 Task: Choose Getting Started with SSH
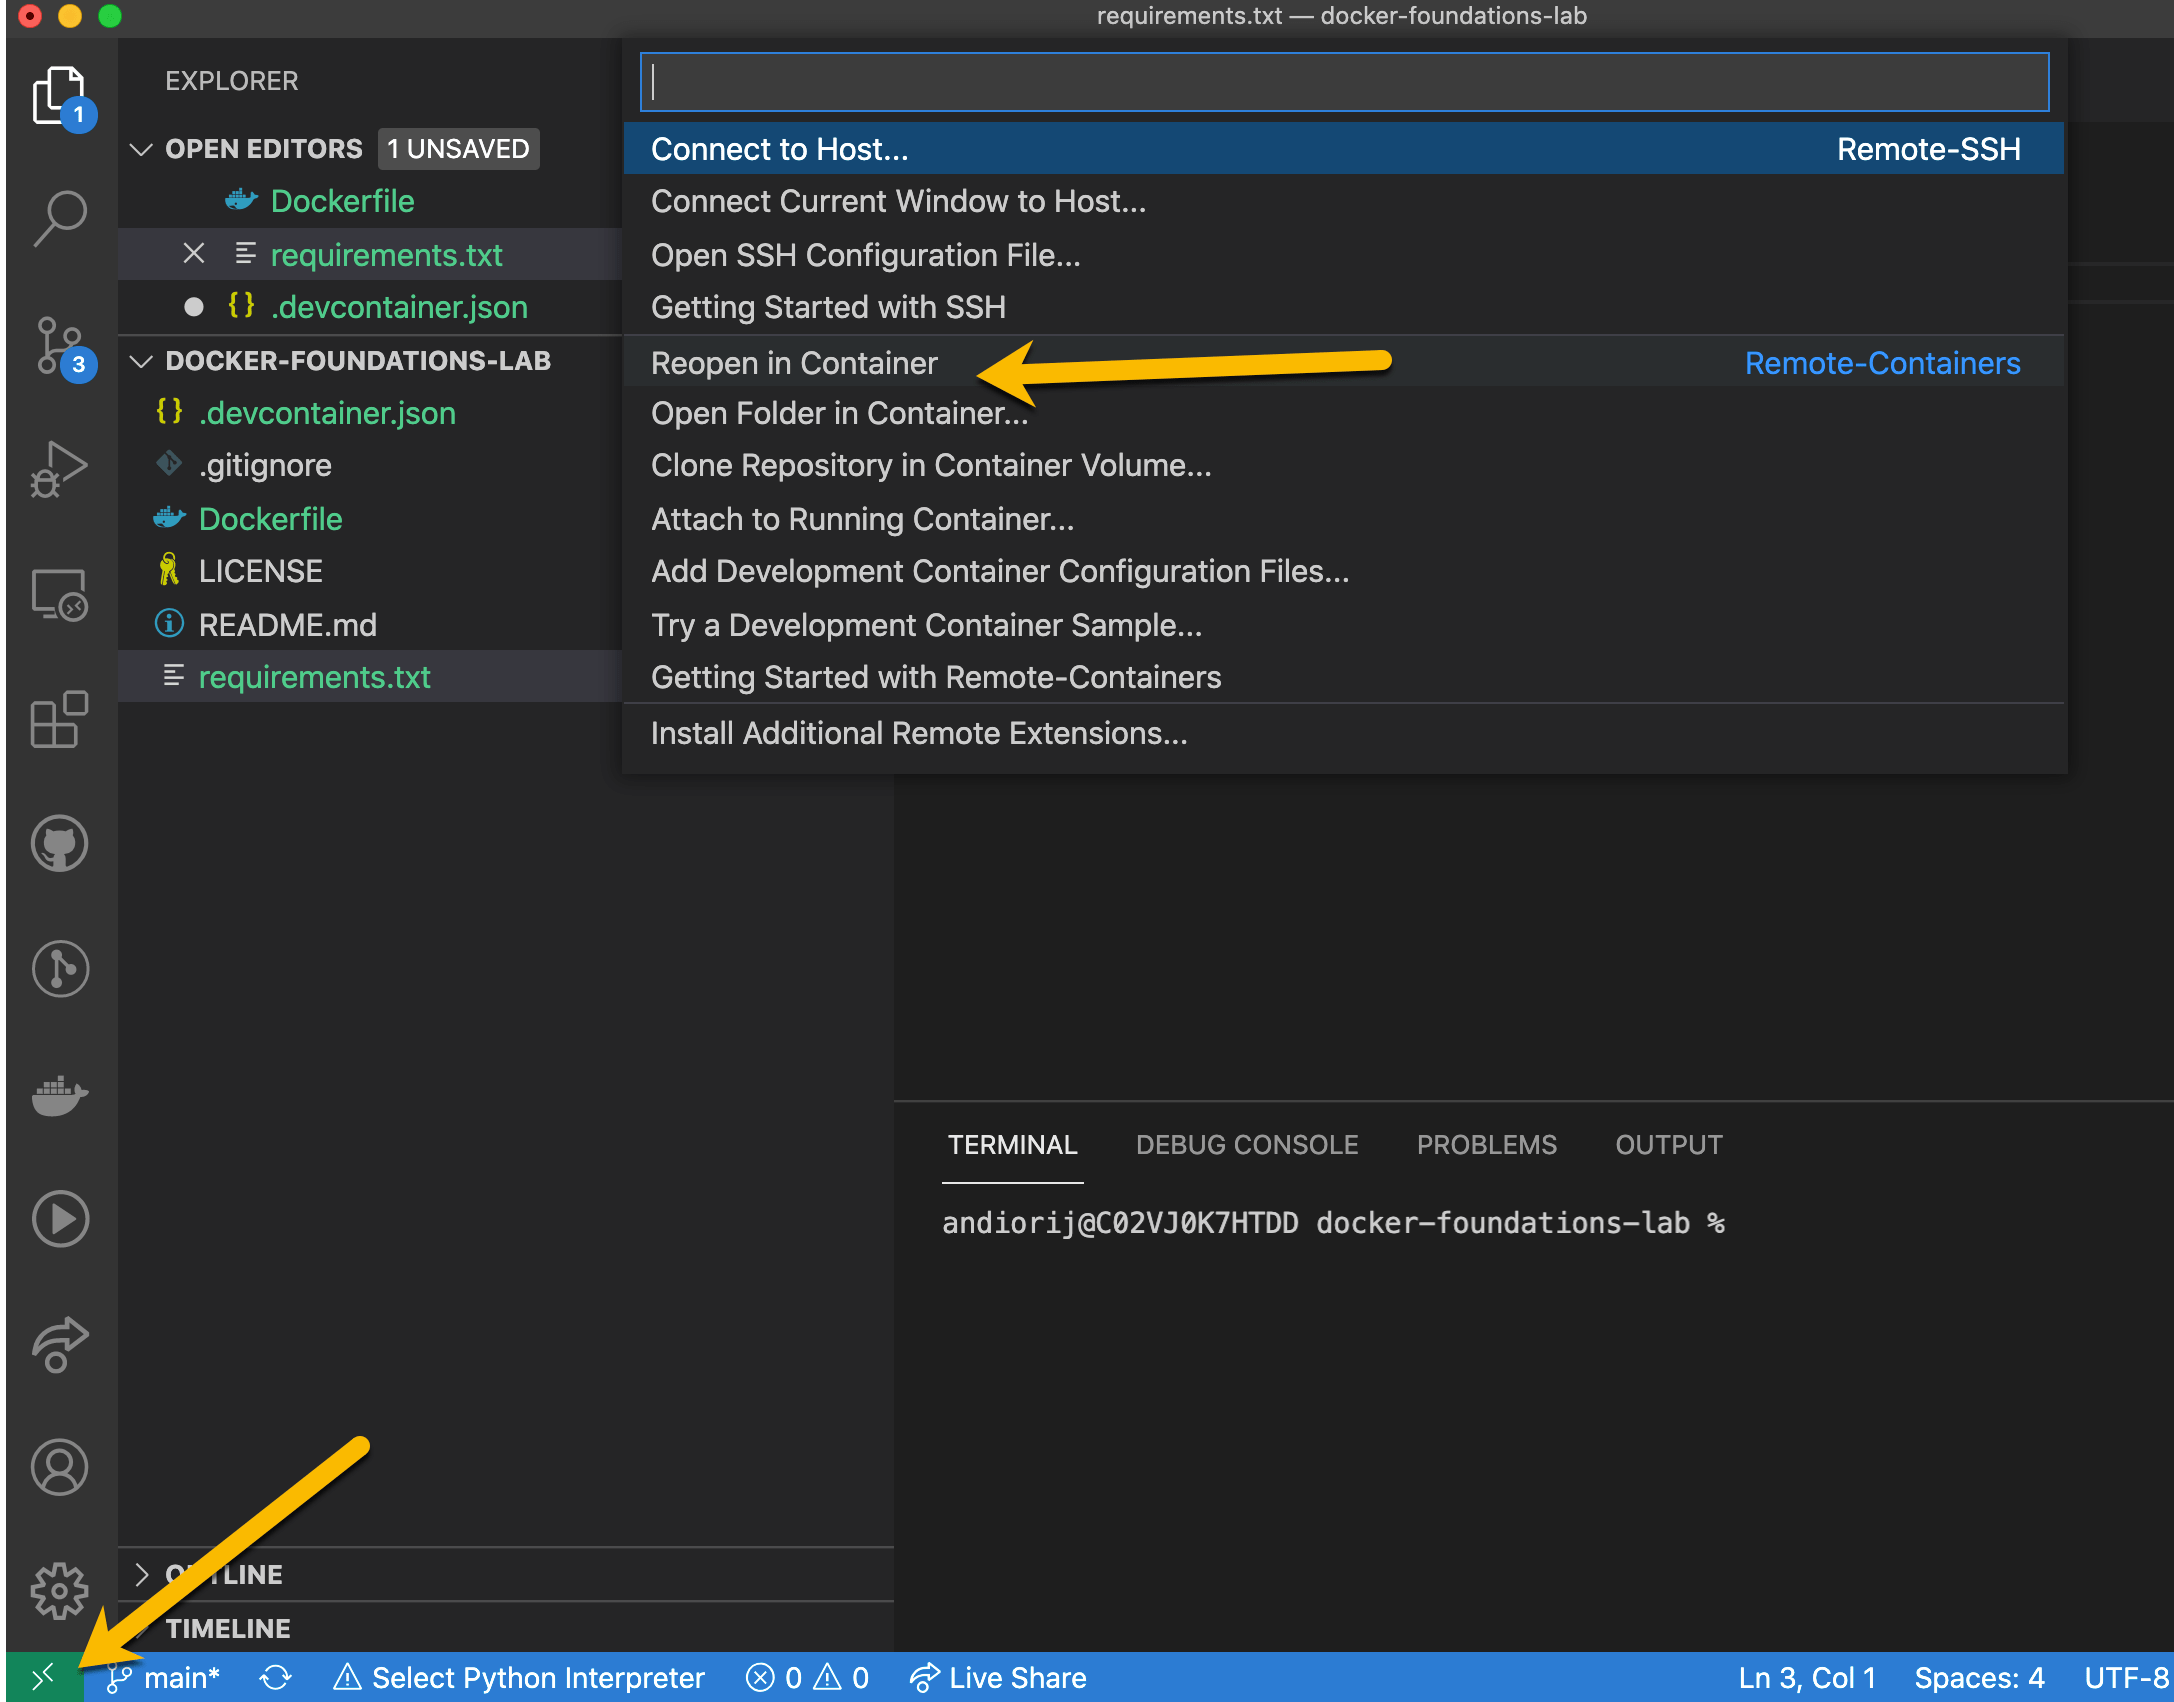pyautogui.click(x=1344, y=307)
